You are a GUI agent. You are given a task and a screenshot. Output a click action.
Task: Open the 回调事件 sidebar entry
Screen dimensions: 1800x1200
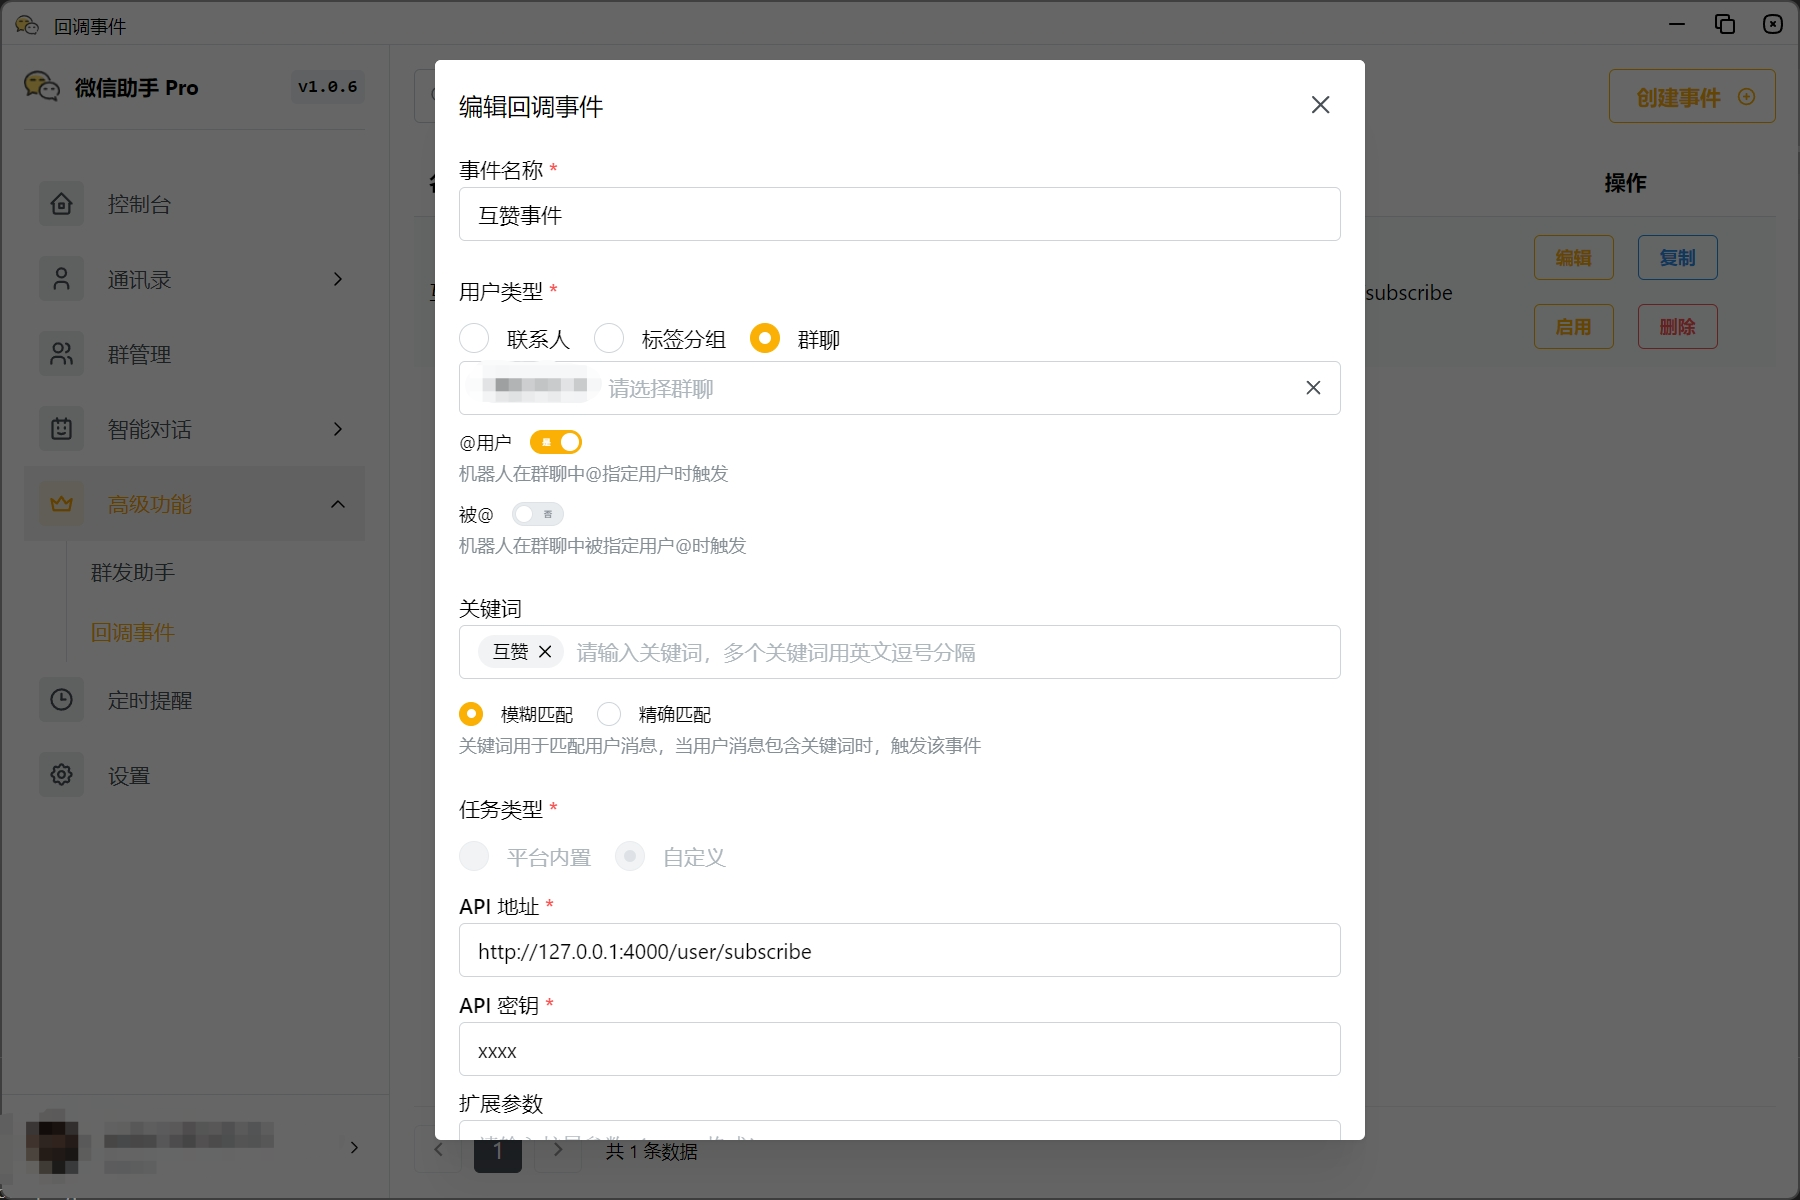[x=133, y=632]
